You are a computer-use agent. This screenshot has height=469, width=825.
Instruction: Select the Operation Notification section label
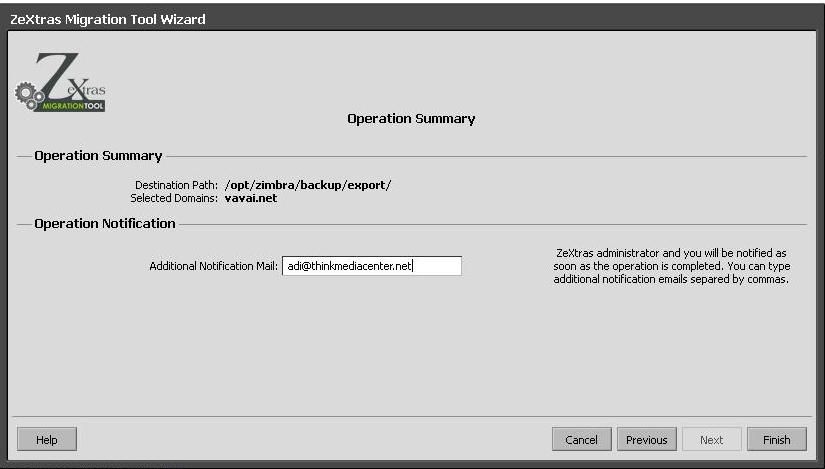[x=105, y=224]
